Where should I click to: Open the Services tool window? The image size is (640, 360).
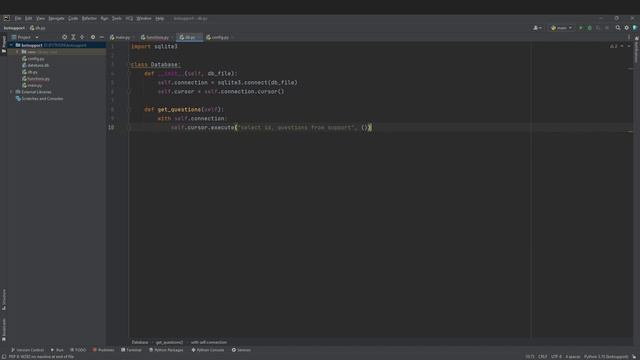pyautogui.click(x=241, y=350)
